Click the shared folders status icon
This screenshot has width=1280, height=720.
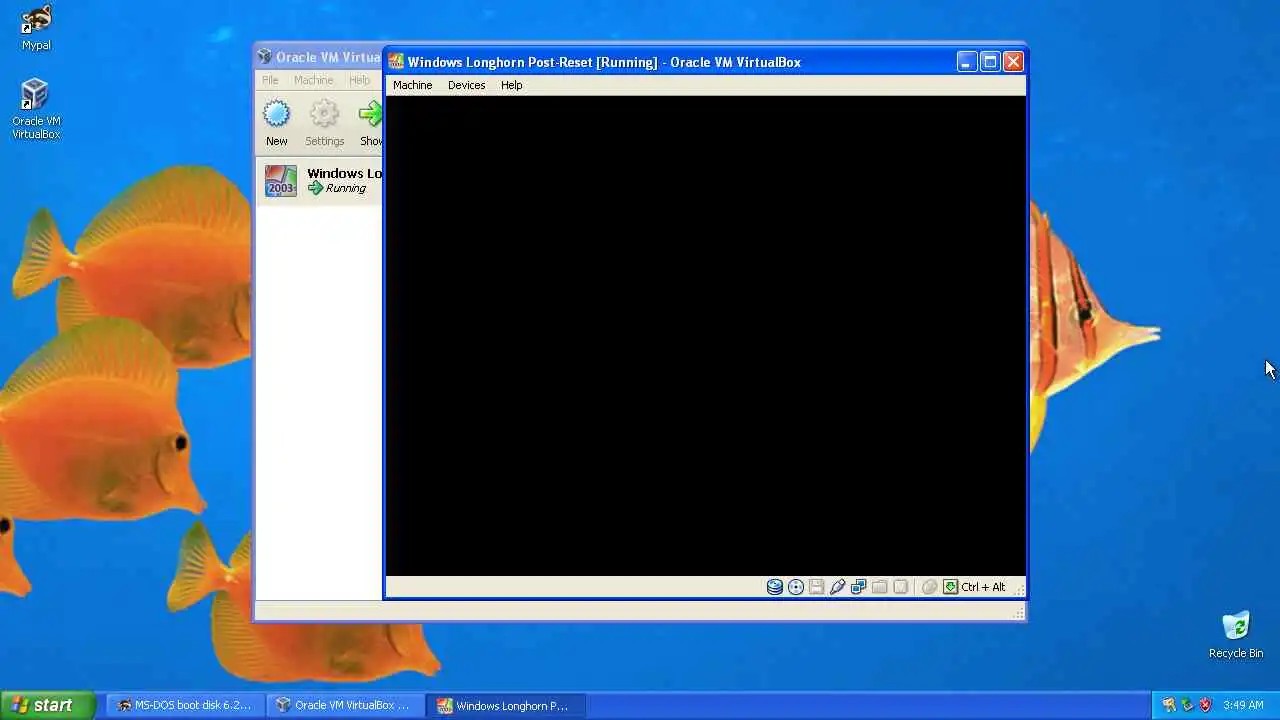(880, 587)
